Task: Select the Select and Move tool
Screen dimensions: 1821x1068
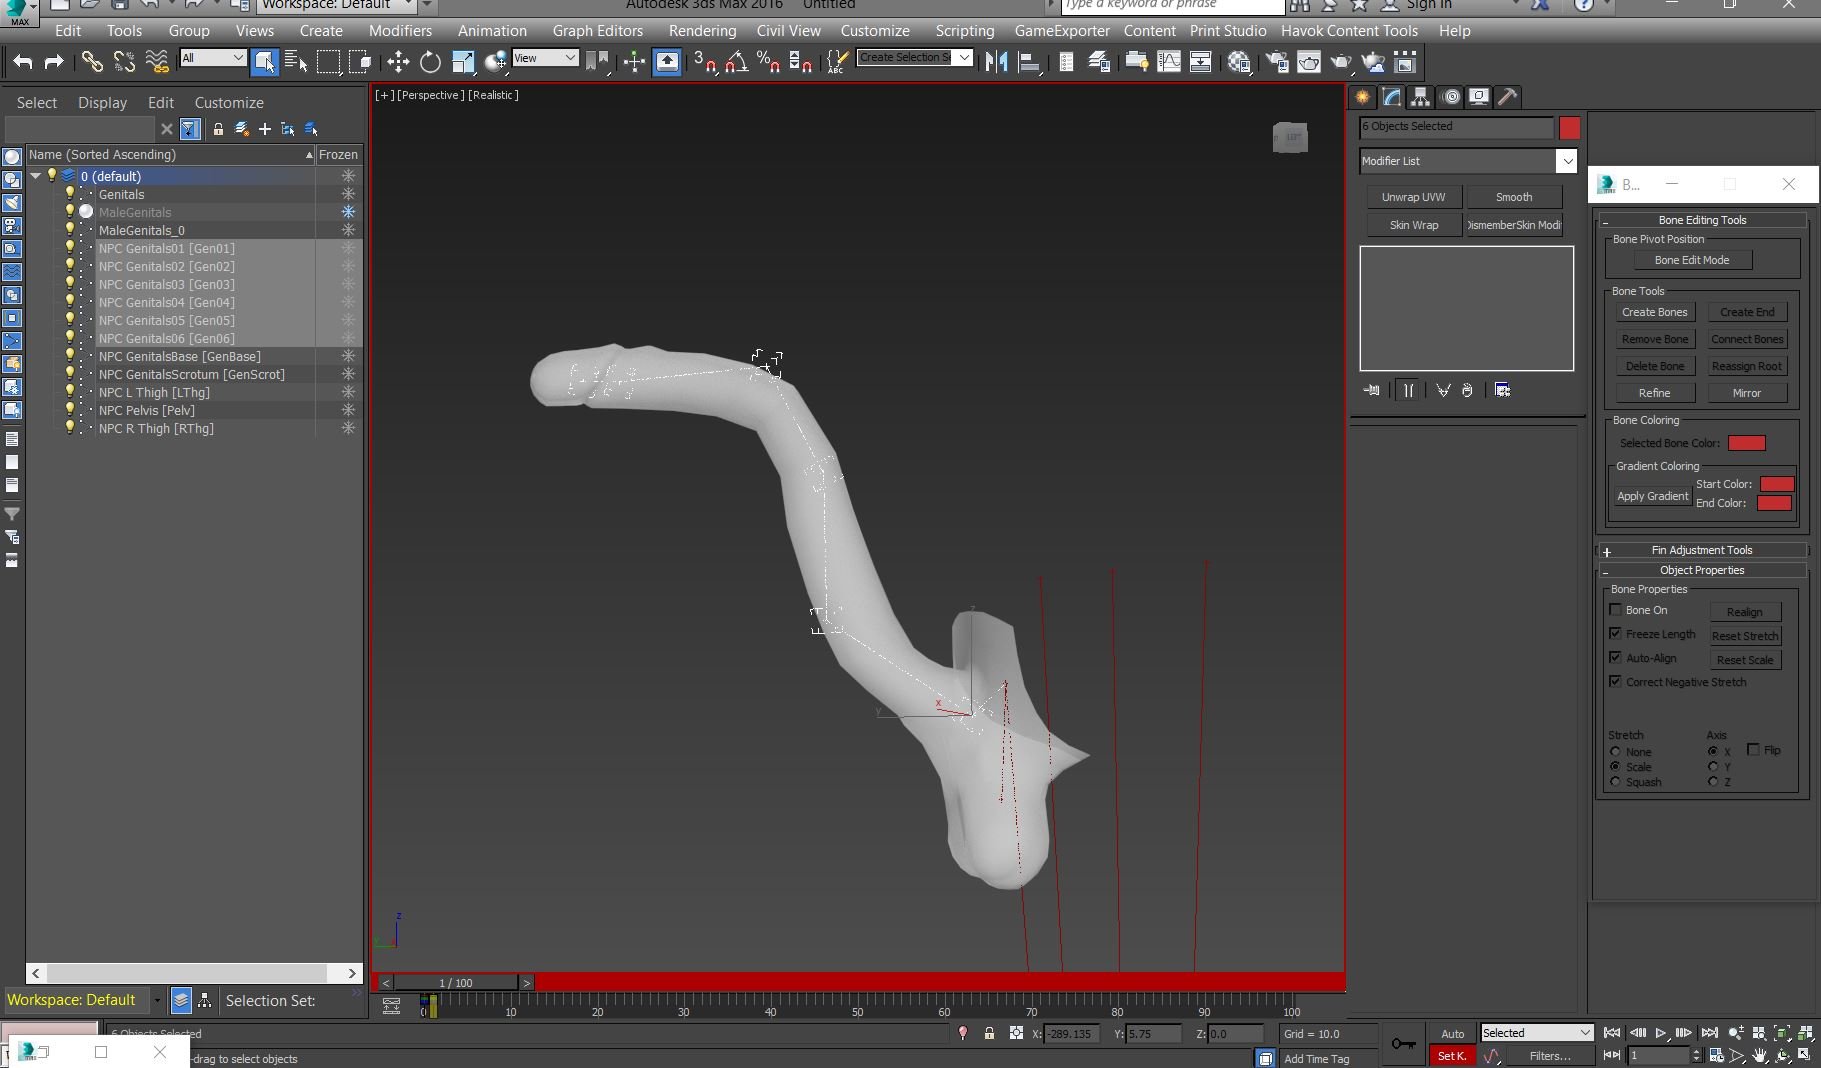Action: click(398, 62)
